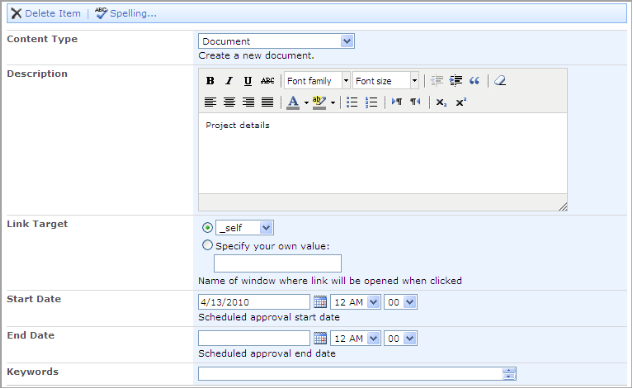Click the Keywords field spinner control
Screen dimensions: 633x389
tap(509, 374)
